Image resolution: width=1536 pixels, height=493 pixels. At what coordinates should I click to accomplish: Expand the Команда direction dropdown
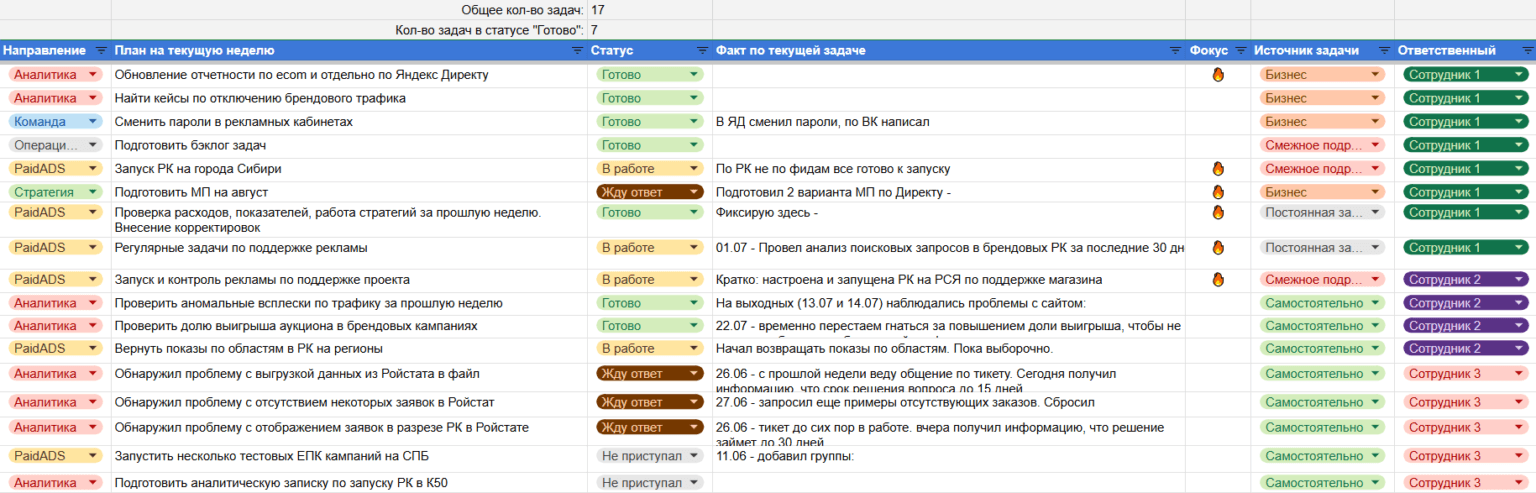coord(93,122)
